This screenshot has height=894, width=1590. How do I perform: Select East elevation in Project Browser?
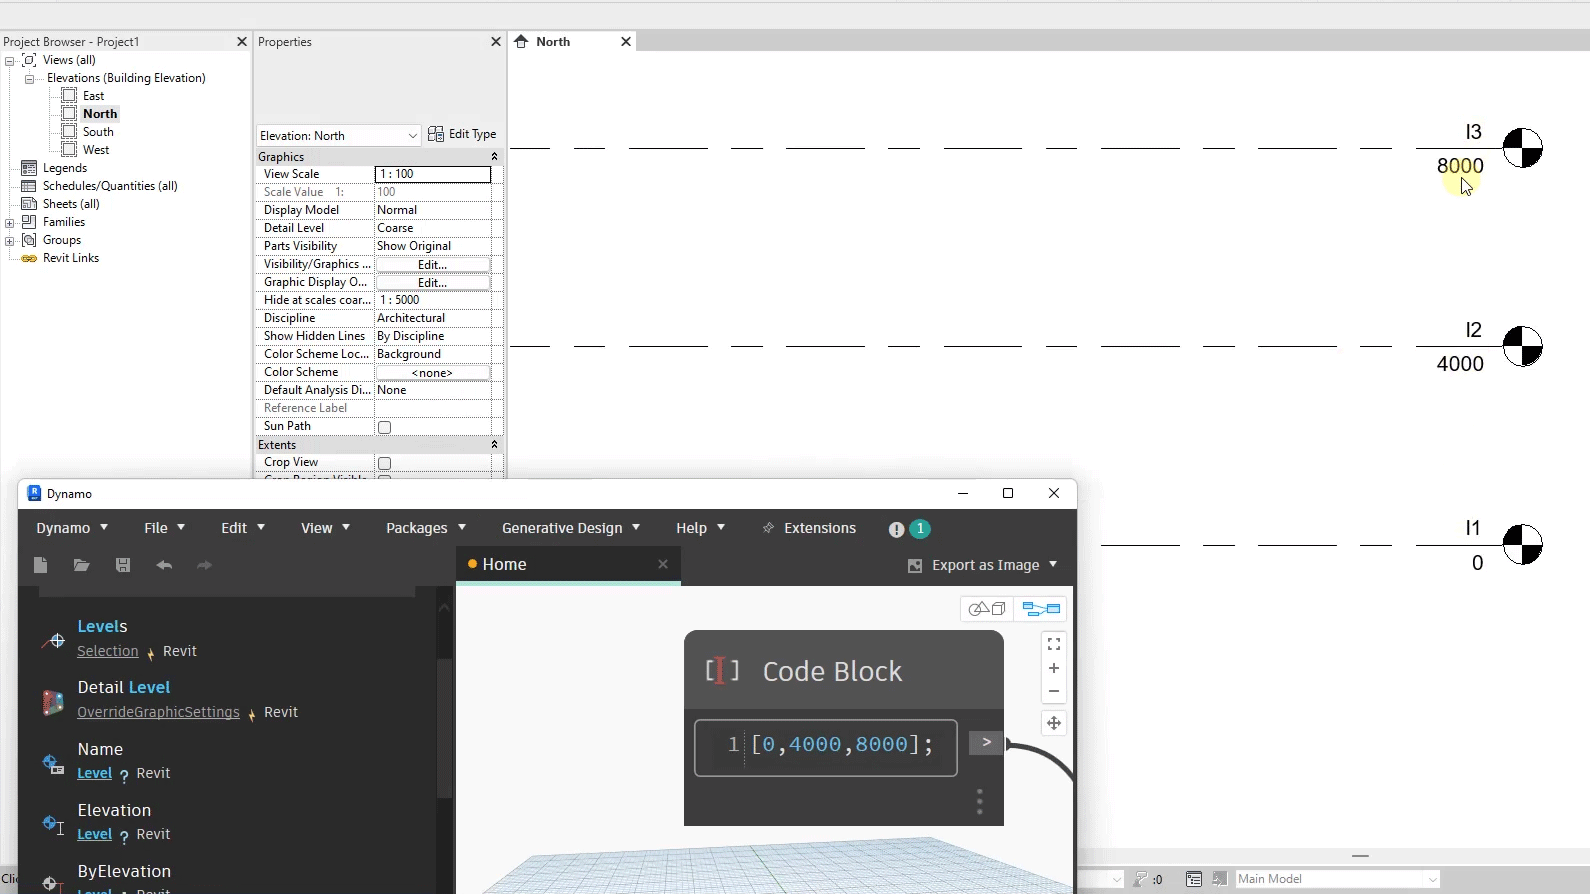click(93, 96)
